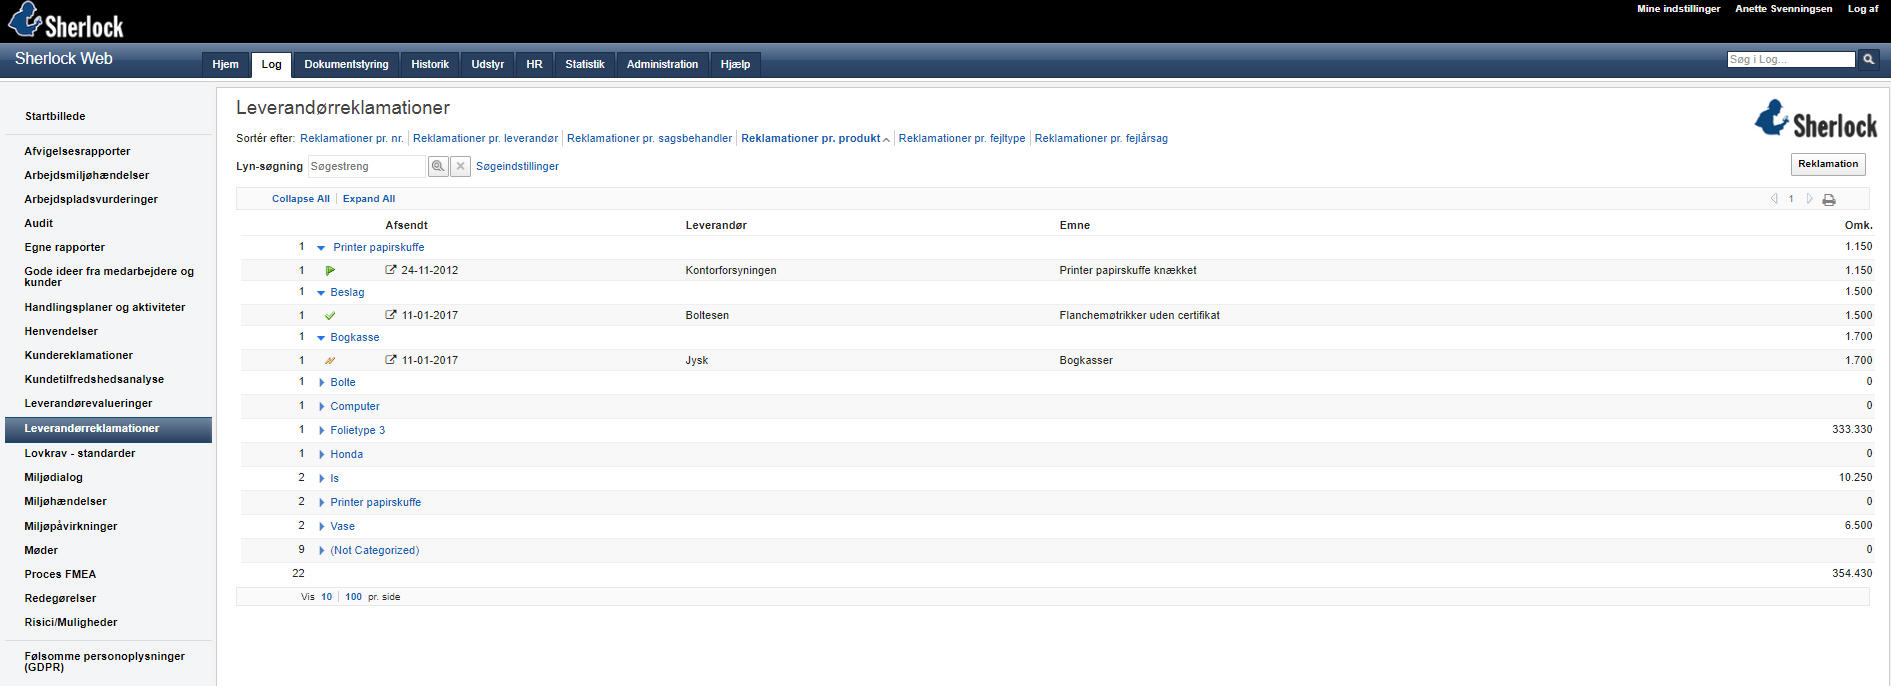Expand the Is group
The width and height of the screenshot is (1891, 686).
click(322, 479)
